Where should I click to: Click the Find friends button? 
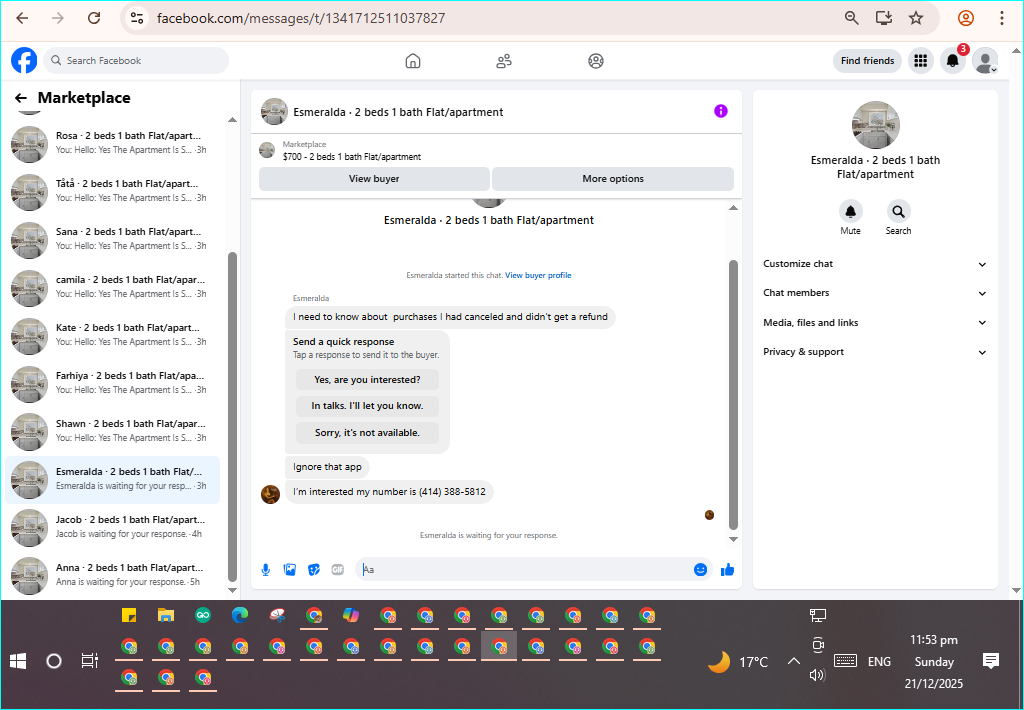pyautogui.click(x=867, y=61)
